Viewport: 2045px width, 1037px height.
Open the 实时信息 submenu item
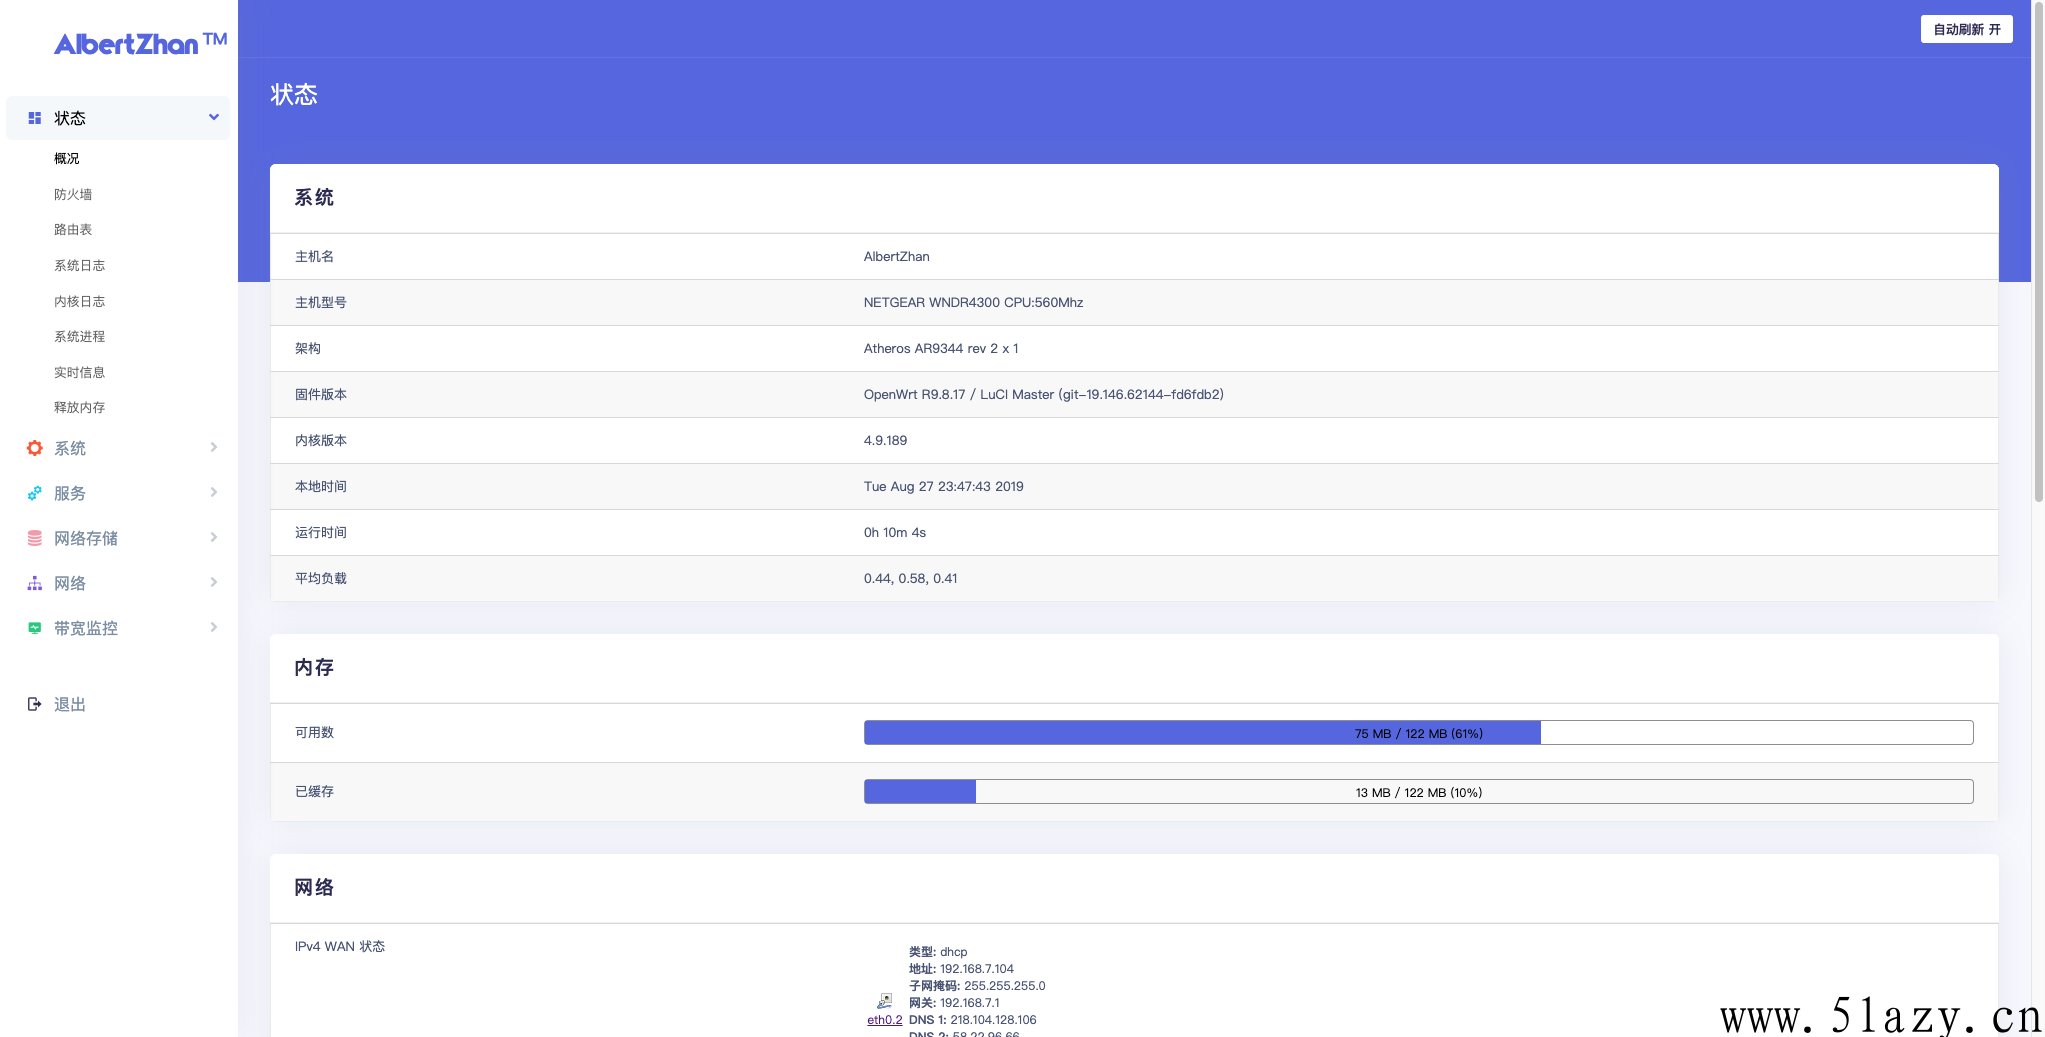(x=79, y=372)
